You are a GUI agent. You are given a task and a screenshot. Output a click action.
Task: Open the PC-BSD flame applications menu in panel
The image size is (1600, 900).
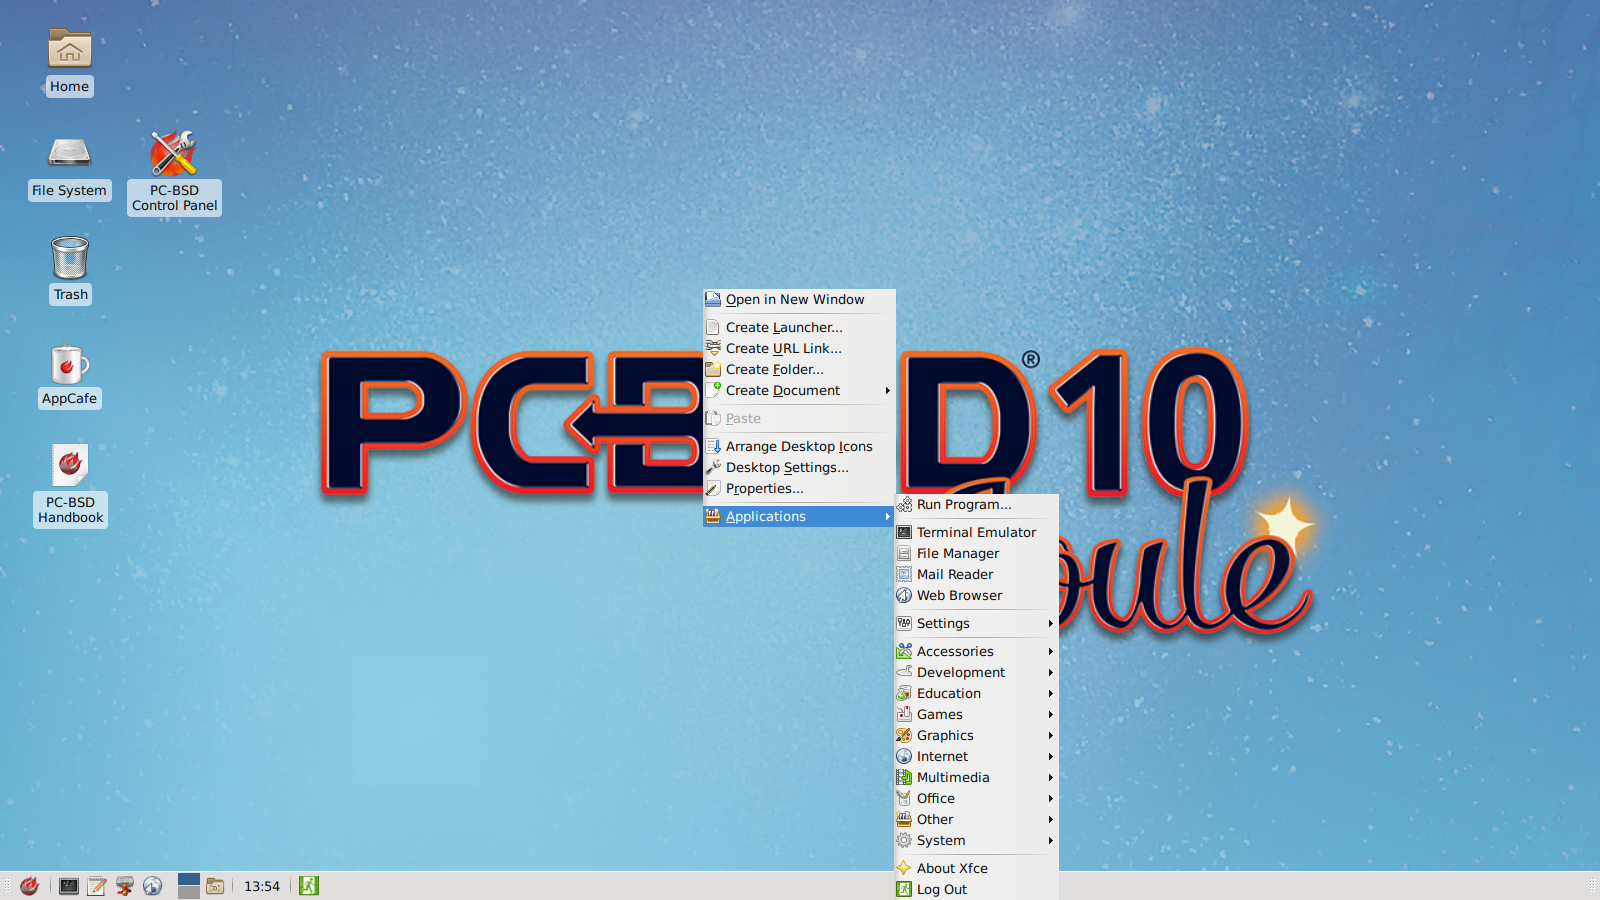[x=30, y=886]
